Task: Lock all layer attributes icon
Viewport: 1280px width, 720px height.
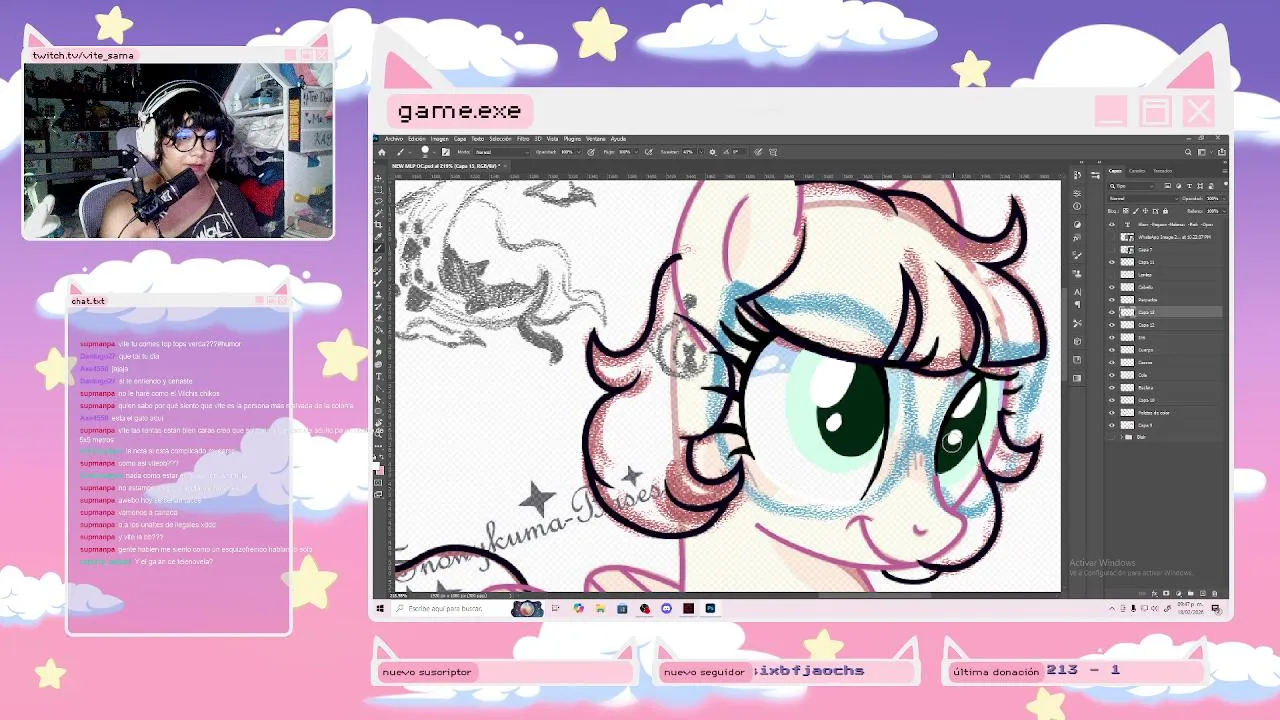Action: (1165, 211)
